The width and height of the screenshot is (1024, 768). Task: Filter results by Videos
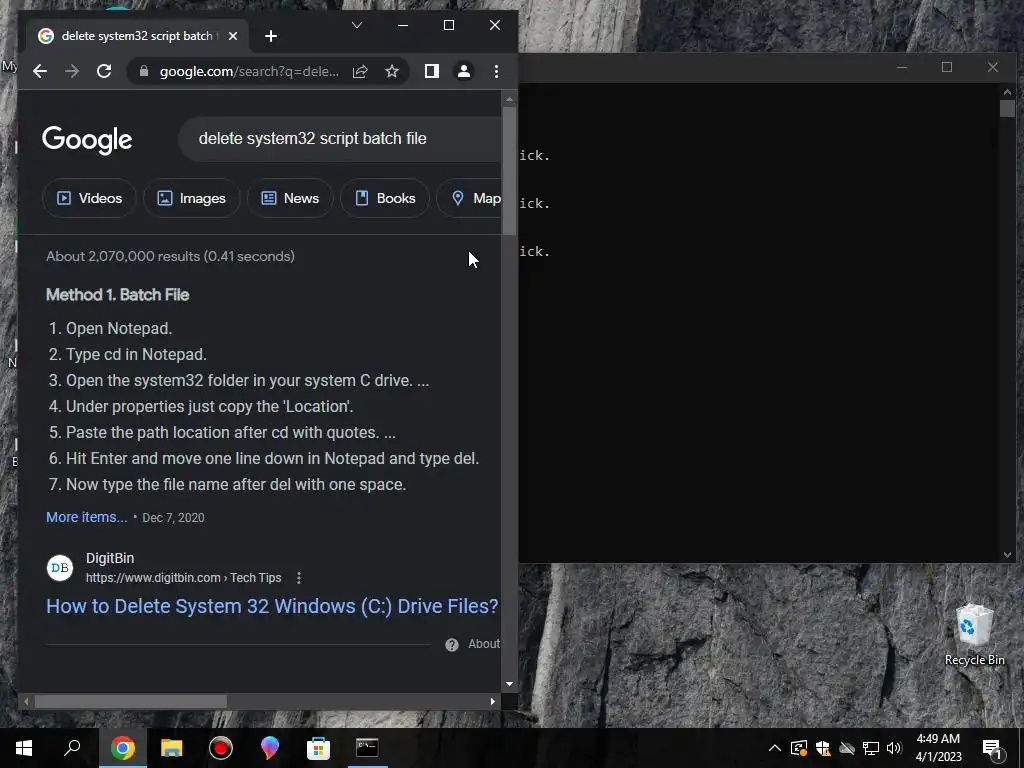point(89,198)
